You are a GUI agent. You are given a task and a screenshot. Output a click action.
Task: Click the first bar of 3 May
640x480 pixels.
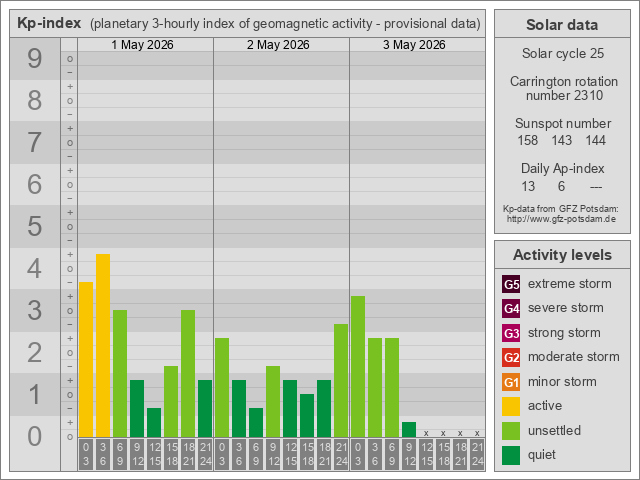358,367
